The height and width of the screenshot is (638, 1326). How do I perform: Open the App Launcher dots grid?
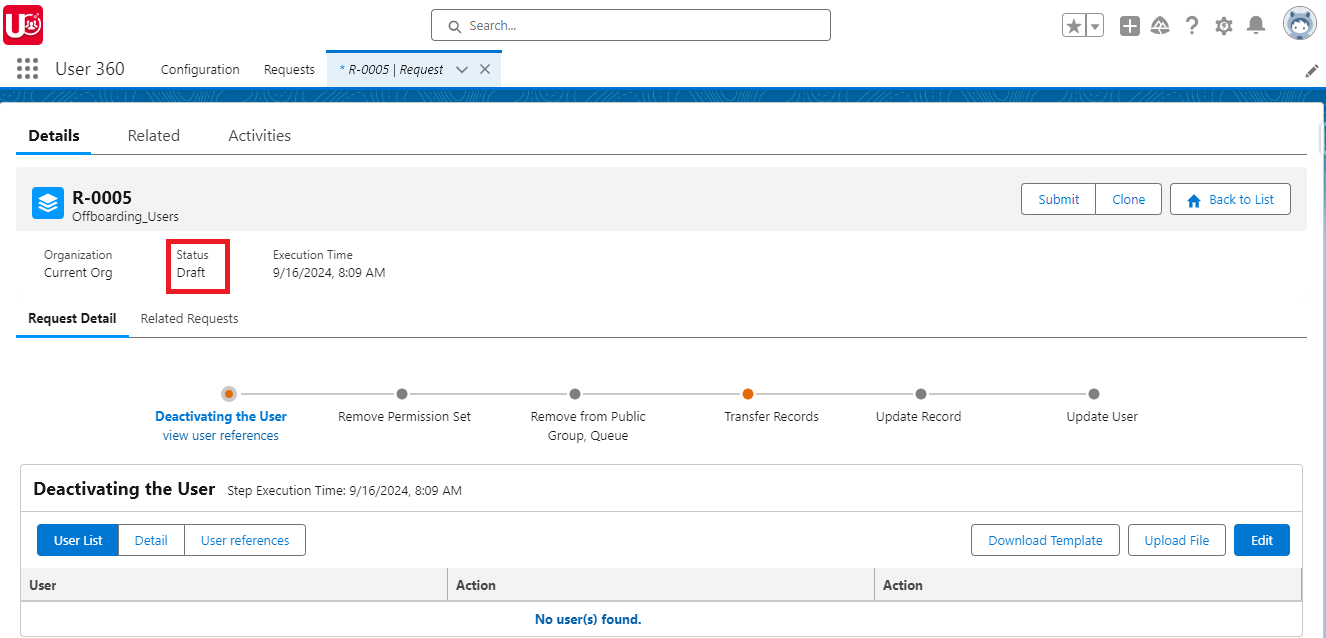(28, 69)
